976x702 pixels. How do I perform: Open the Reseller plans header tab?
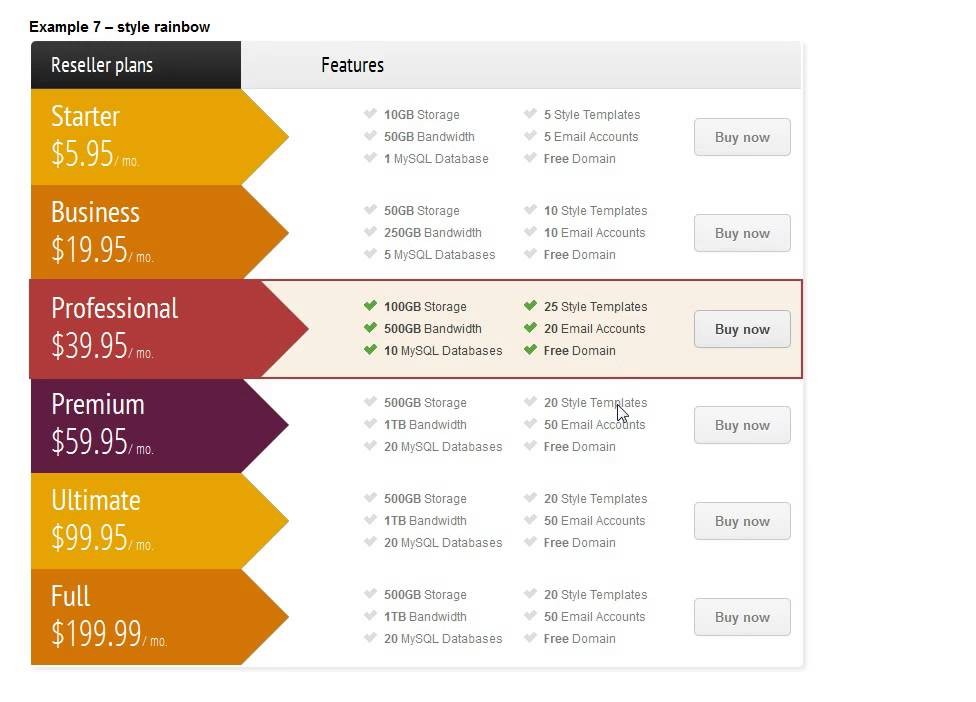[x=136, y=65]
